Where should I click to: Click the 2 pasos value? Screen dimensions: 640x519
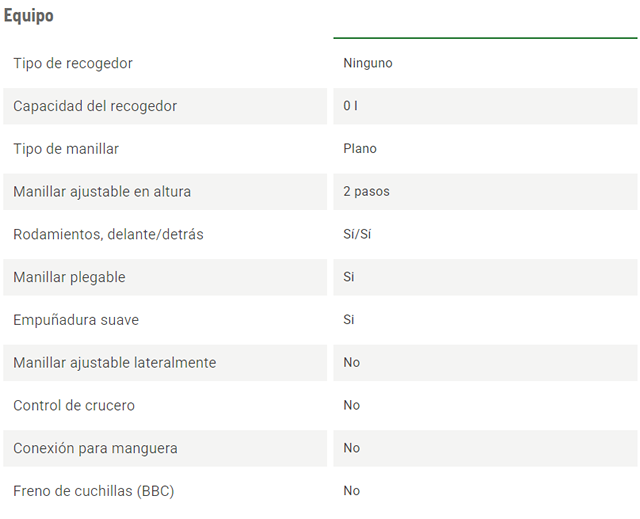coord(366,191)
